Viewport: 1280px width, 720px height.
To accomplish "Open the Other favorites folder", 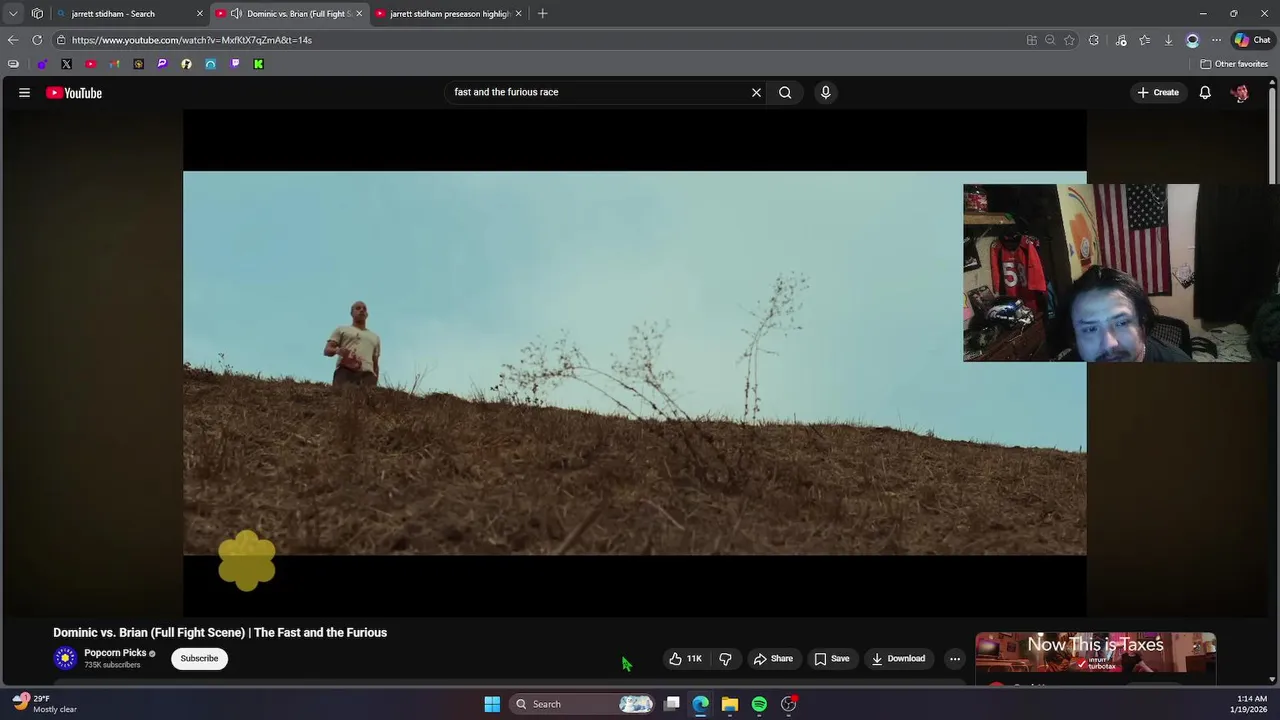I will click(x=1234, y=64).
